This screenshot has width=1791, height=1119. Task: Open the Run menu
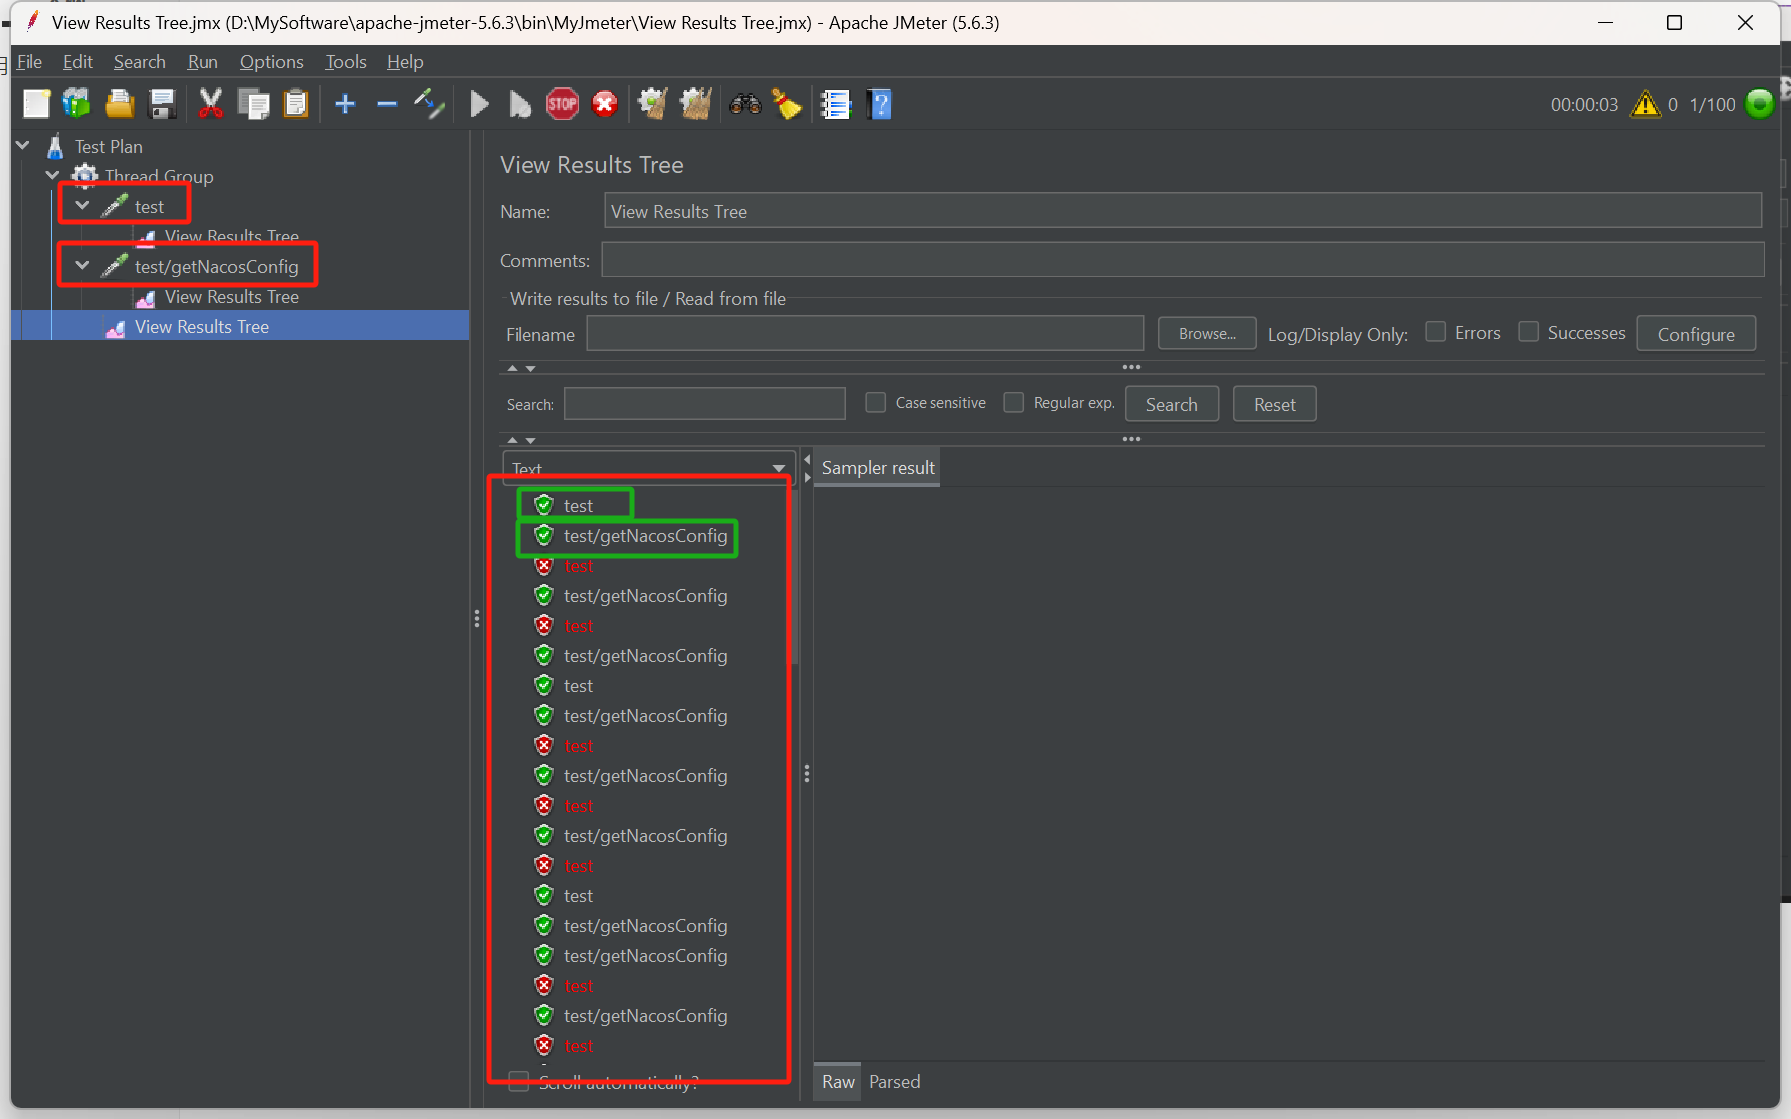pos(203,62)
